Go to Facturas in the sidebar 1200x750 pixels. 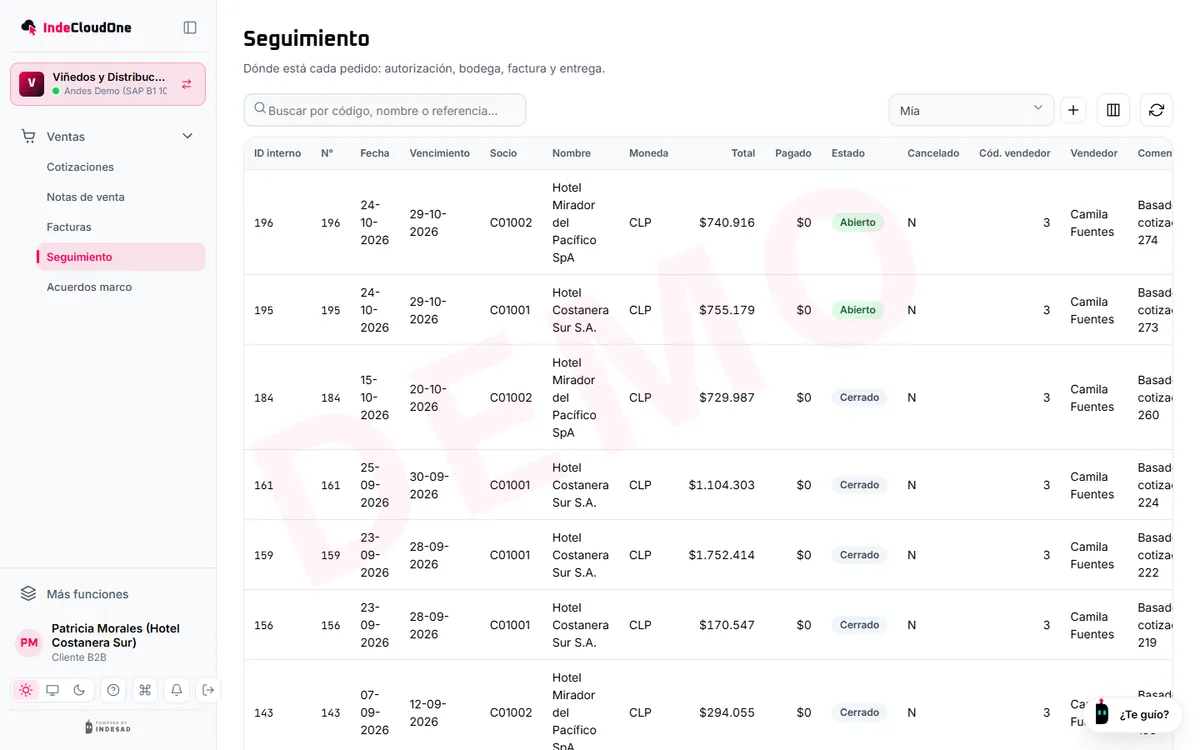tap(69, 227)
